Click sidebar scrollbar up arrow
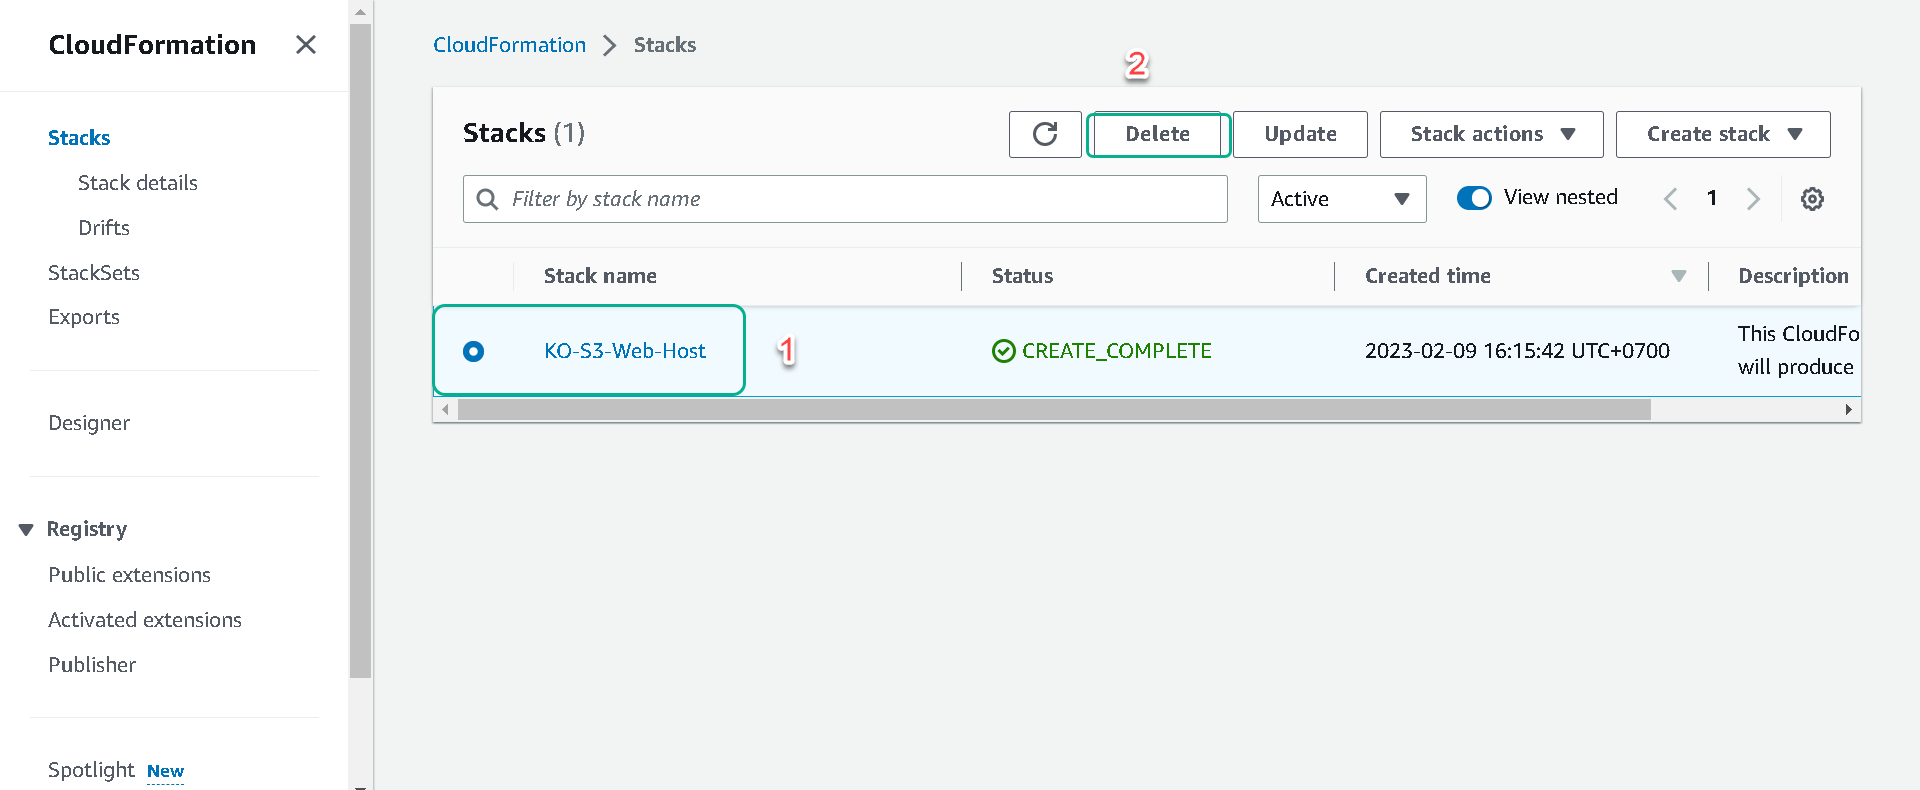The width and height of the screenshot is (1920, 790). pos(360,12)
